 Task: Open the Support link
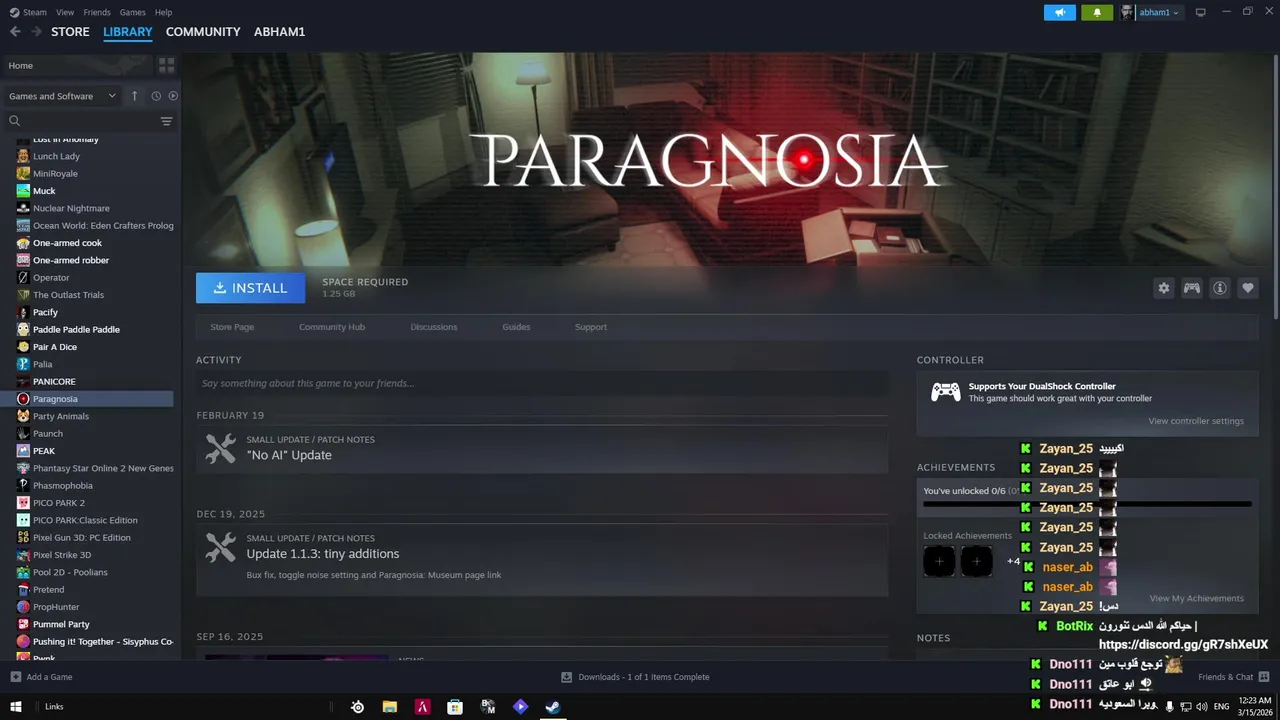pos(591,327)
